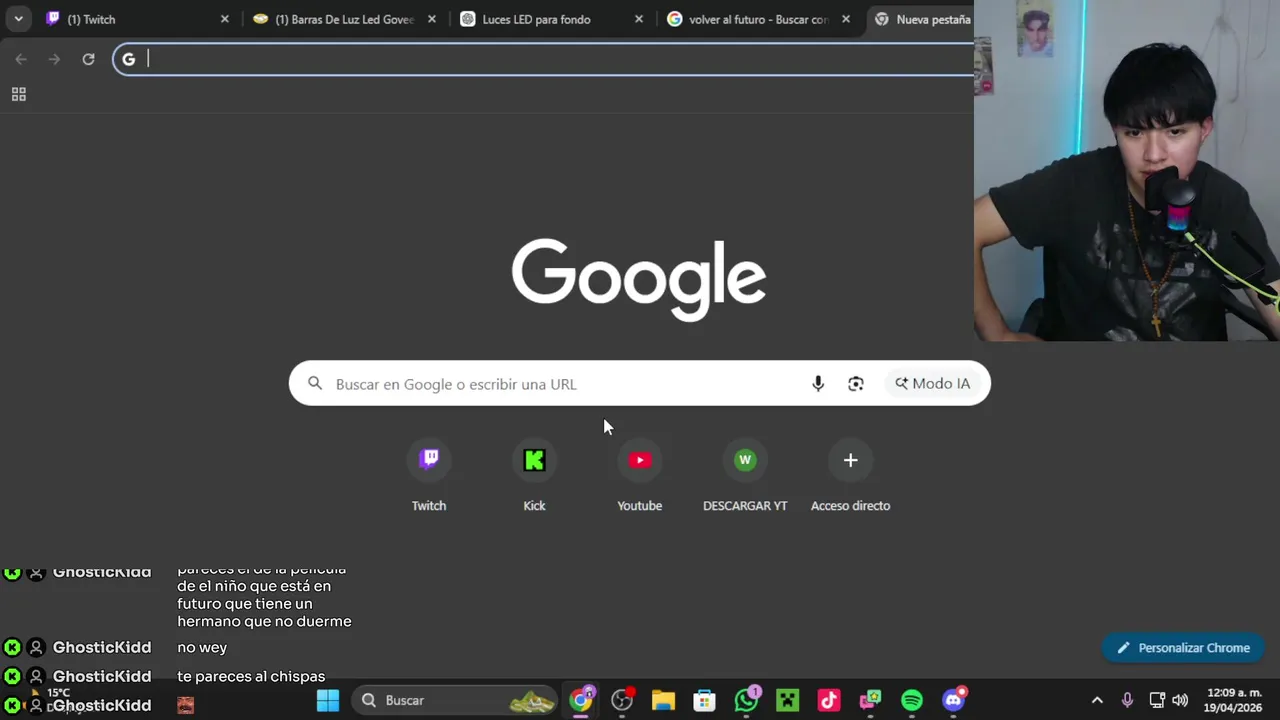Expand the hidden system tray icons
Screen dimensions: 1280x720
(x=1097, y=700)
